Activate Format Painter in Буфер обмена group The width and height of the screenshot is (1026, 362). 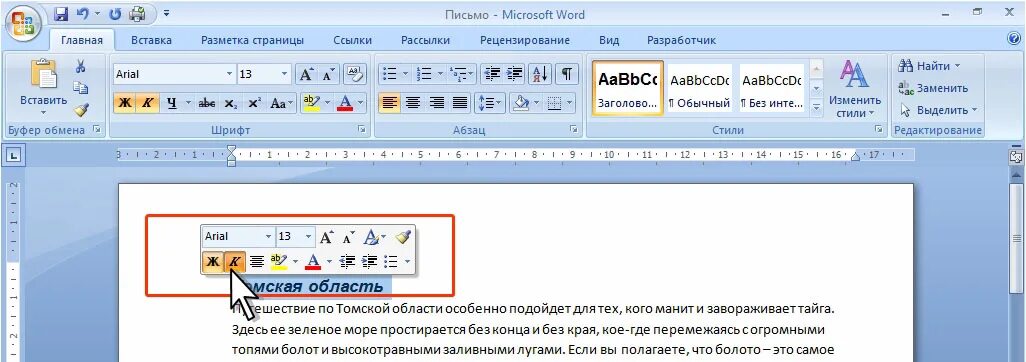[x=80, y=110]
